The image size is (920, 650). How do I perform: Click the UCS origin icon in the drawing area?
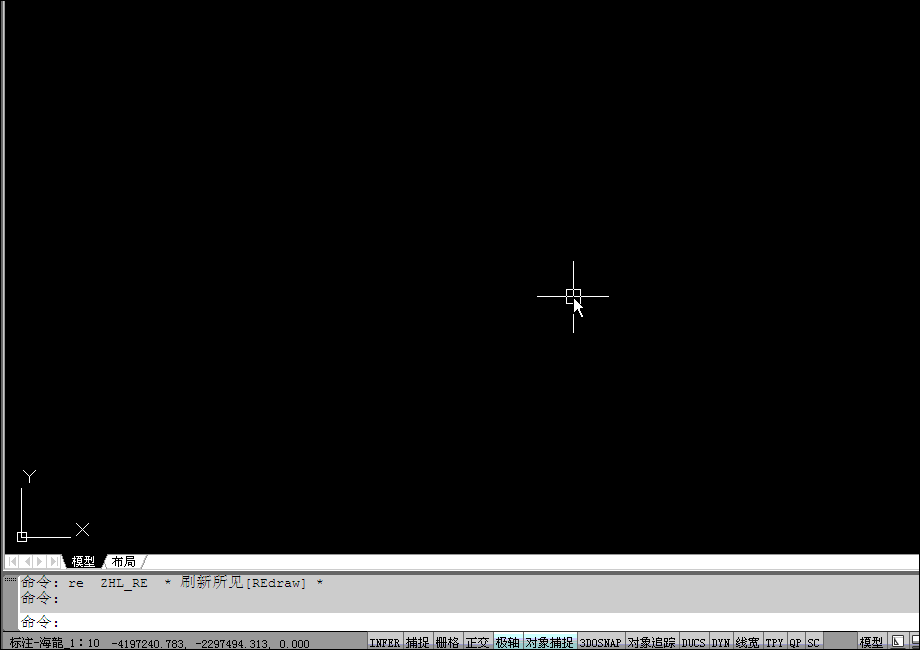click(22, 537)
